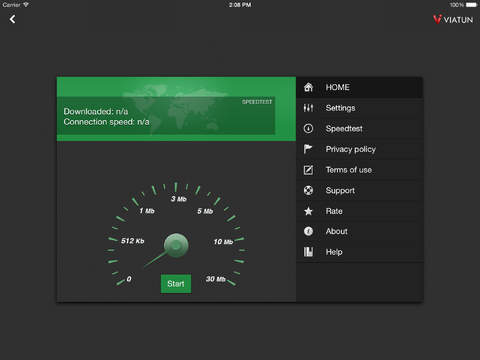Click the Help book icon

pyautogui.click(x=308, y=252)
